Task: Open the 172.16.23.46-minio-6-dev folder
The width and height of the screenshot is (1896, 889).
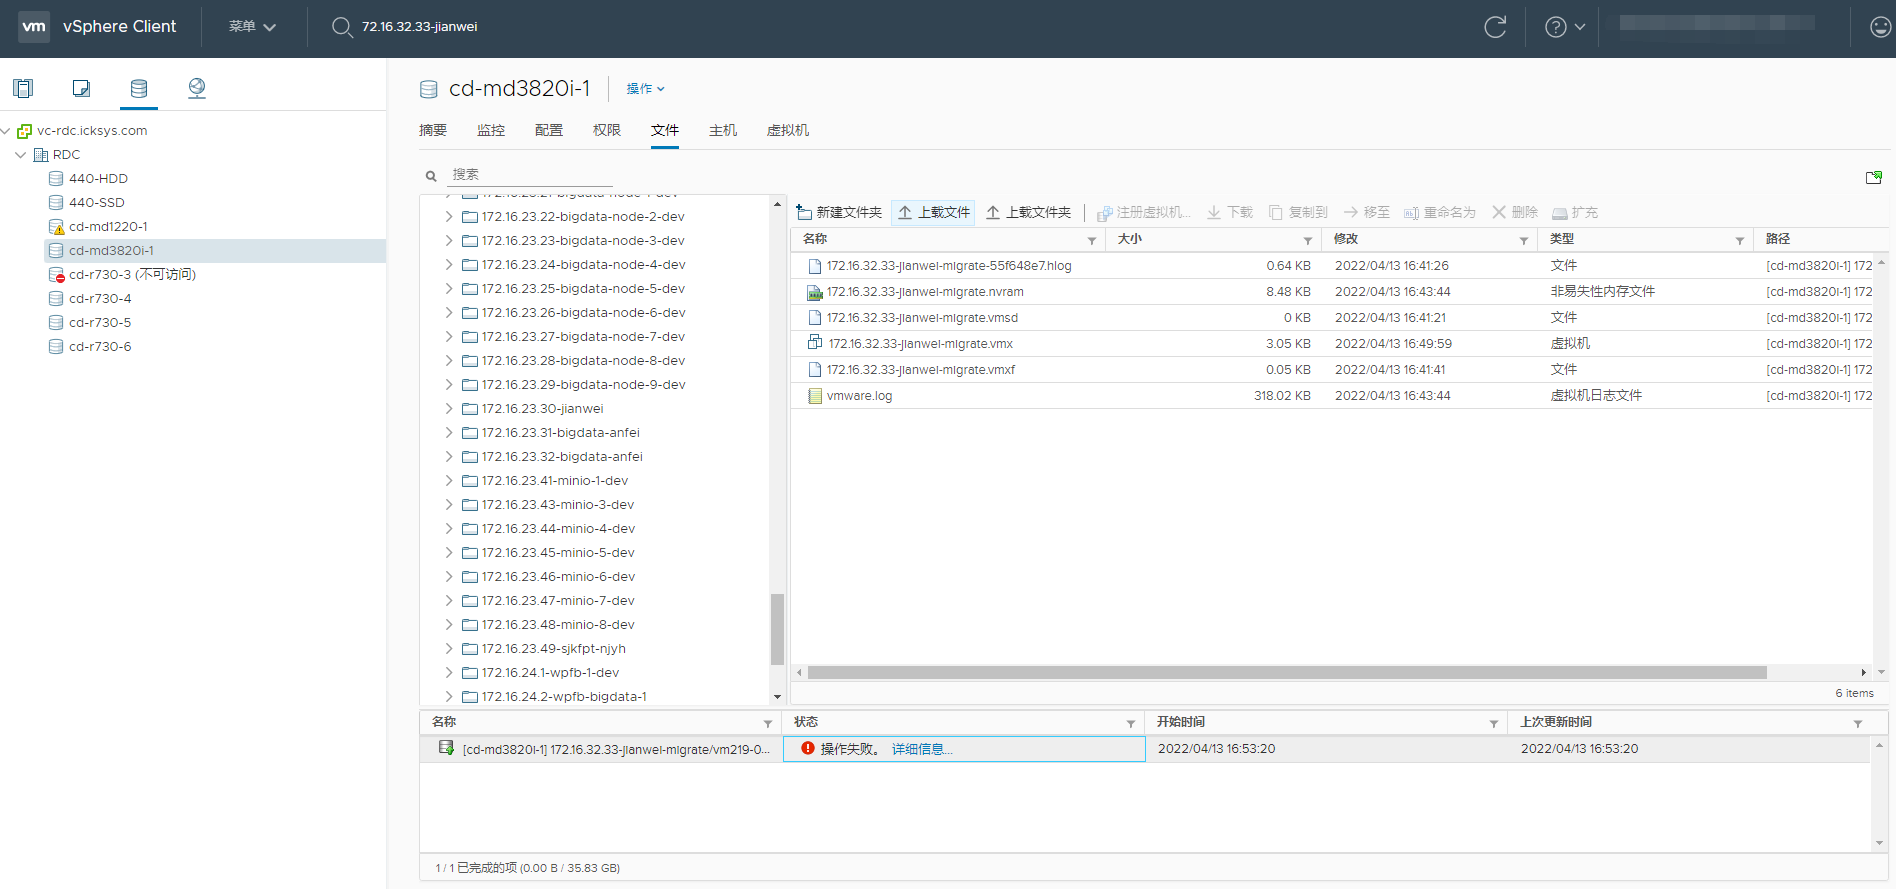Action: [558, 577]
